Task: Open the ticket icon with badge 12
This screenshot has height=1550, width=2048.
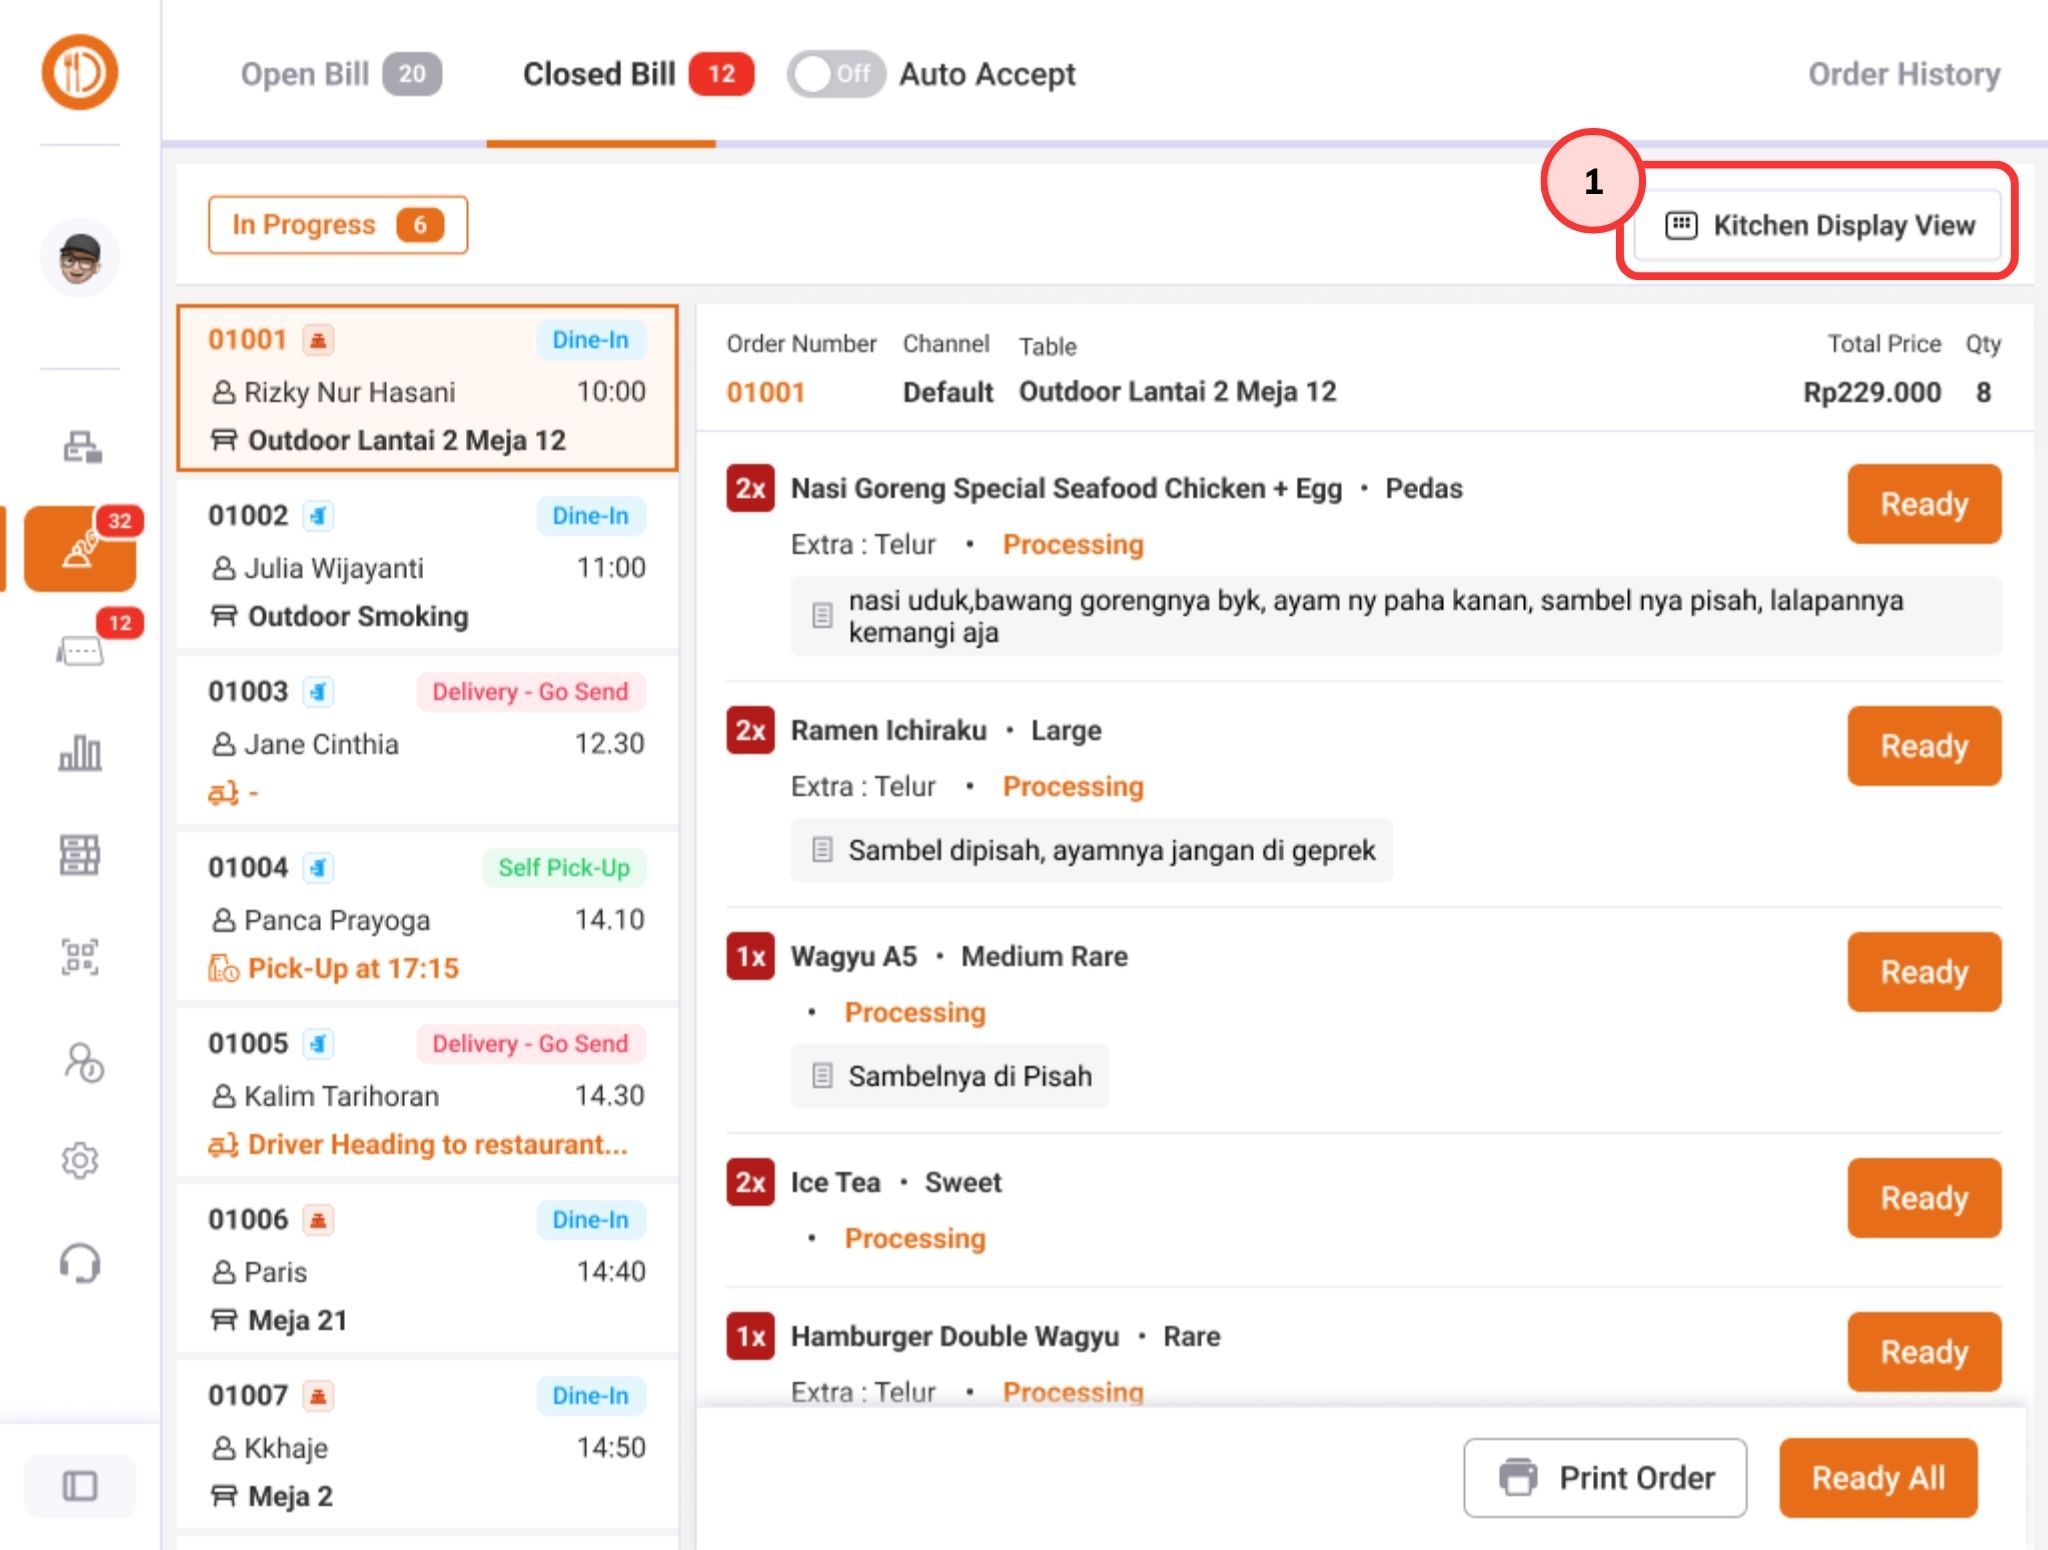Action: (80, 652)
